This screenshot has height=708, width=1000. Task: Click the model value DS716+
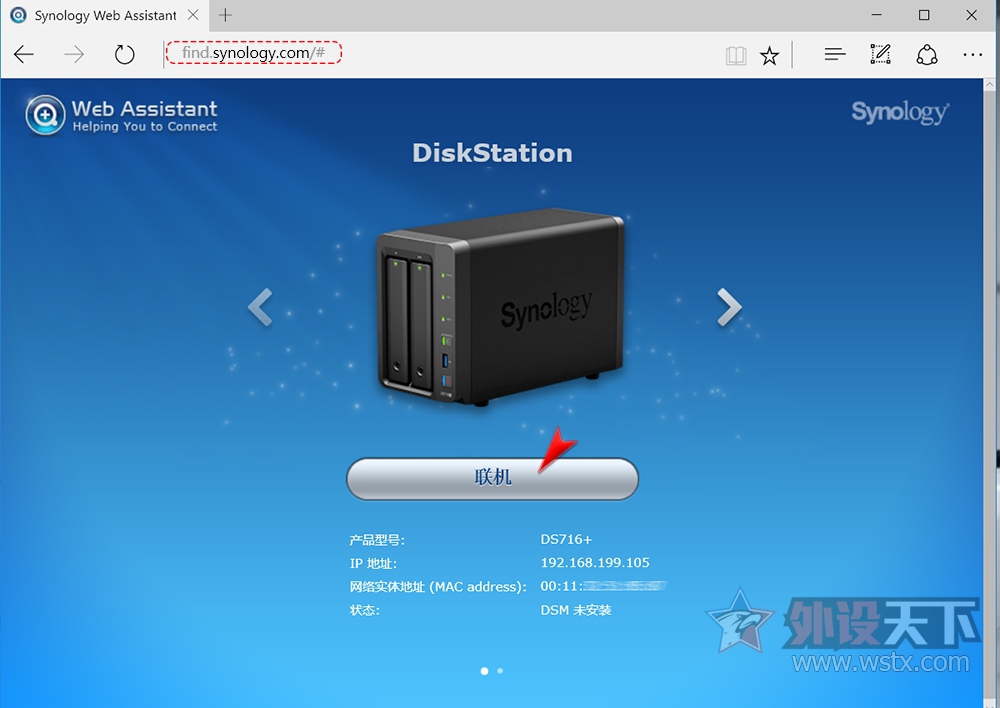coord(566,539)
